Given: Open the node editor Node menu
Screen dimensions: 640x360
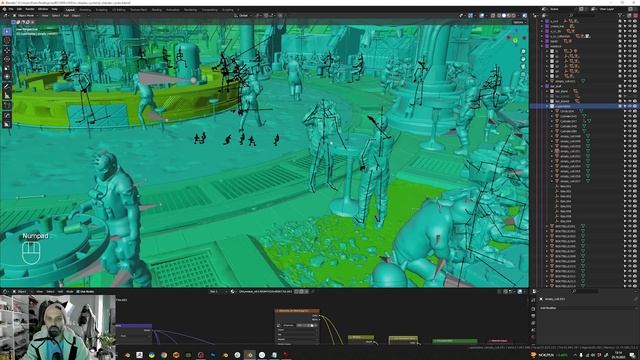Looking at the screenshot, I should pyautogui.click(x=69, y=291).
